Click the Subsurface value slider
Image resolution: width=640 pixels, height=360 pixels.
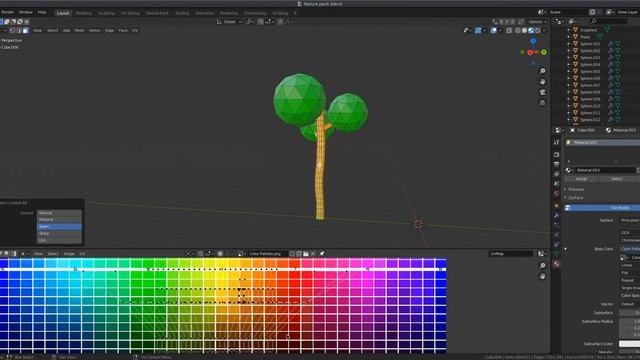pyautogui.click(x=629, y=313)
